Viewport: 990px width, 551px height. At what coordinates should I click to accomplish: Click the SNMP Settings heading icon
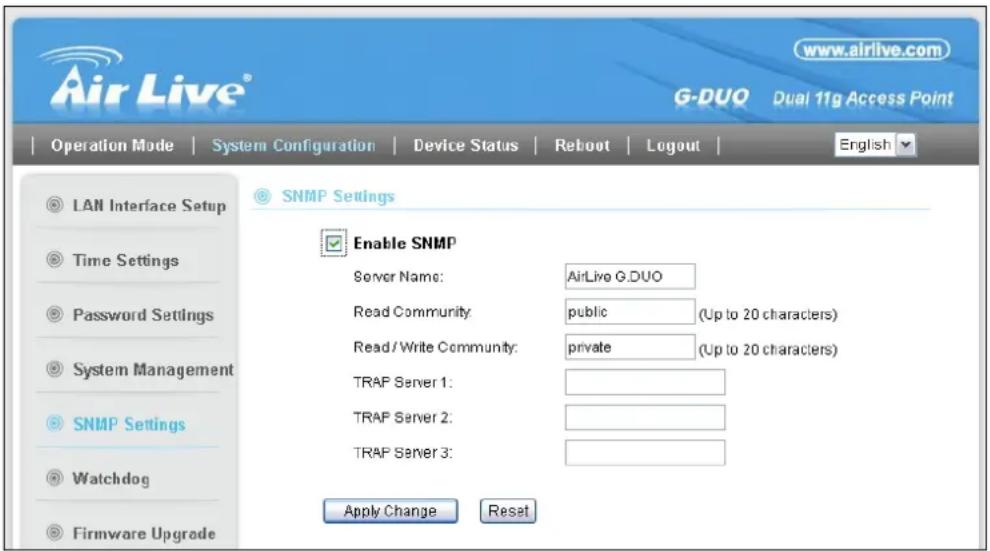tap(262, 196)
